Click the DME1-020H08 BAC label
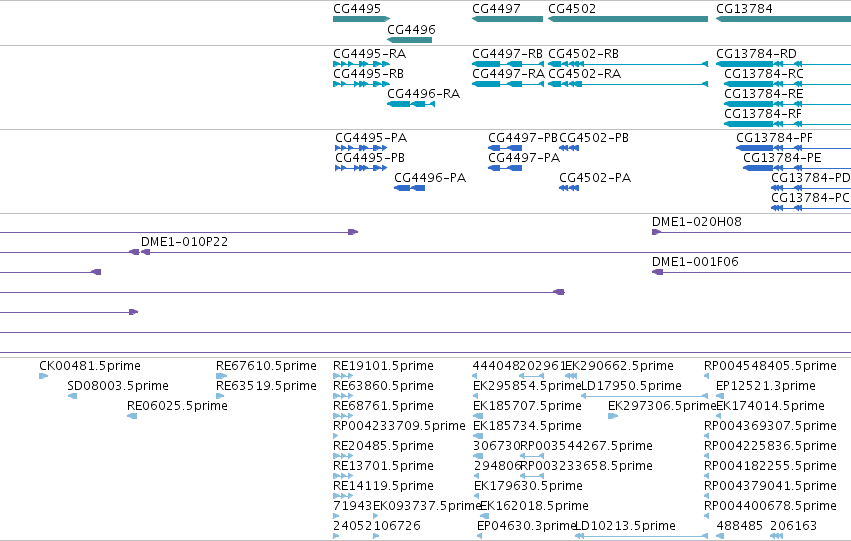Image resolution: width=851 pixels, height=541 pixels. tap(697, 222)
